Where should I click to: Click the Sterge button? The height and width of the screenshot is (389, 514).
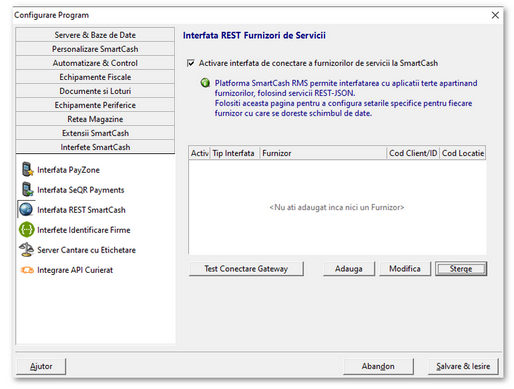pyautogui.click(x=461, y=269)
